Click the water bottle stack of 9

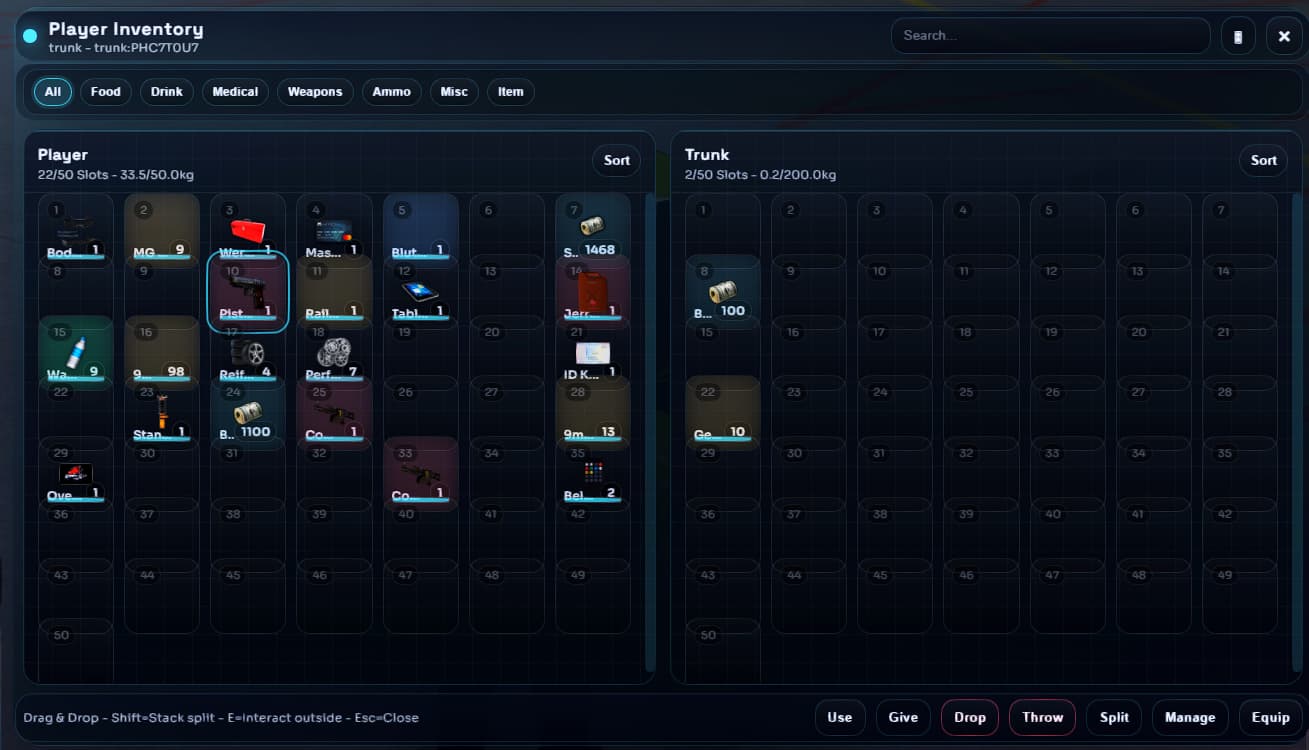click(76, 352)
